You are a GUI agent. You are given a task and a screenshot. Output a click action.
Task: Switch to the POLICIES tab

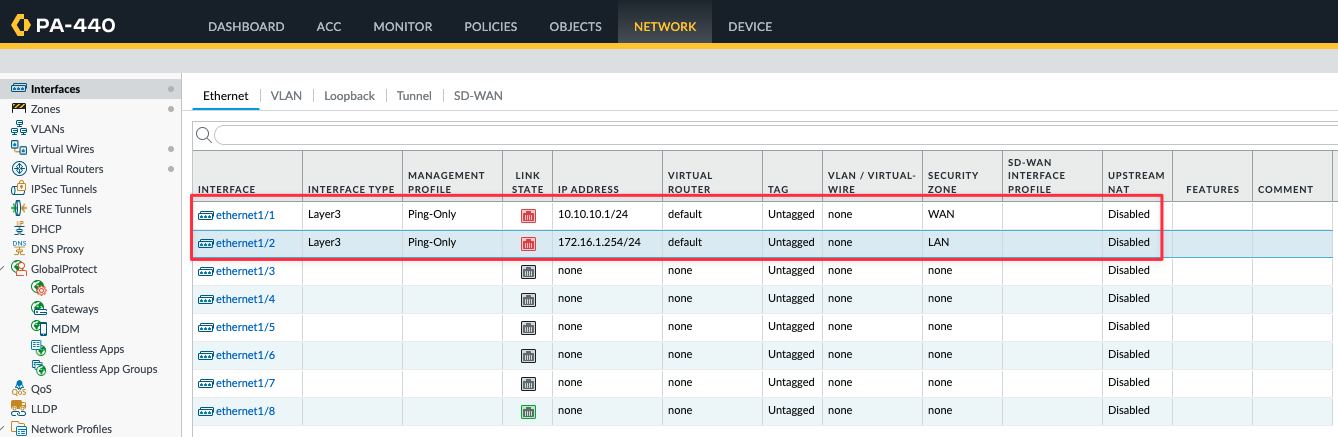(491, 26)
